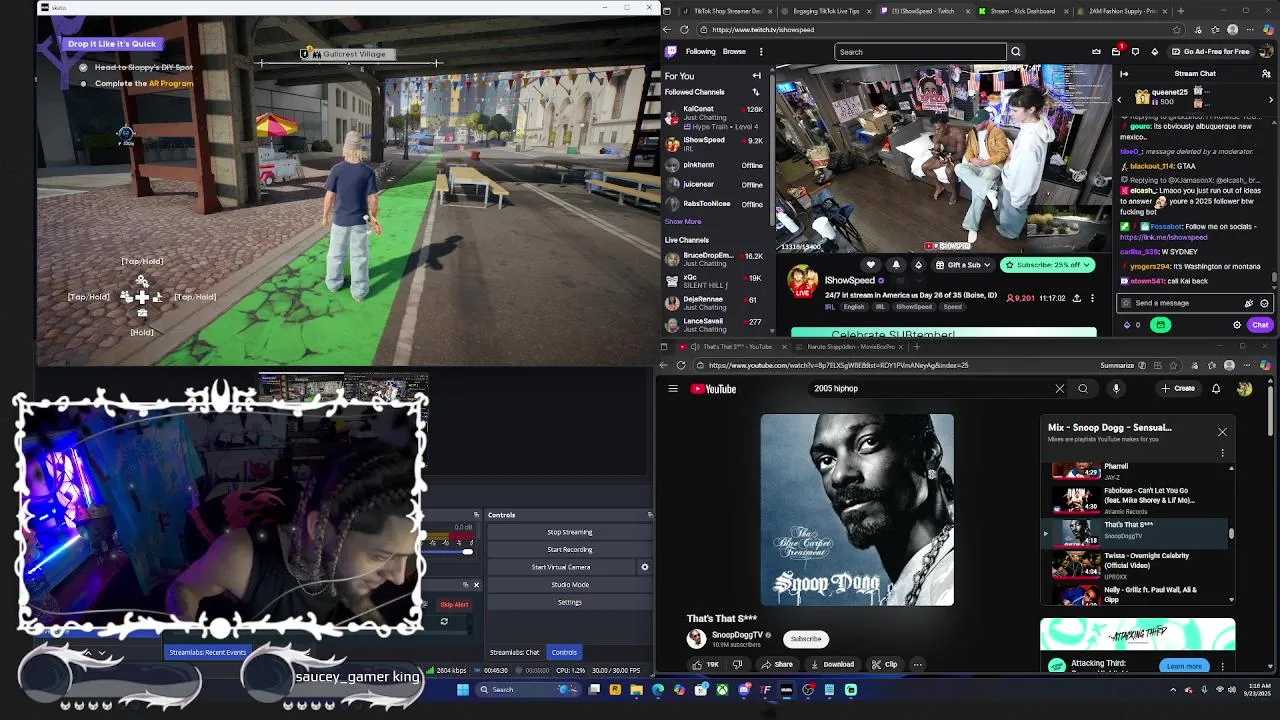Share the IShowSpeed stream
Screen dimensions: 1280x720
(x=1076, y=298)
